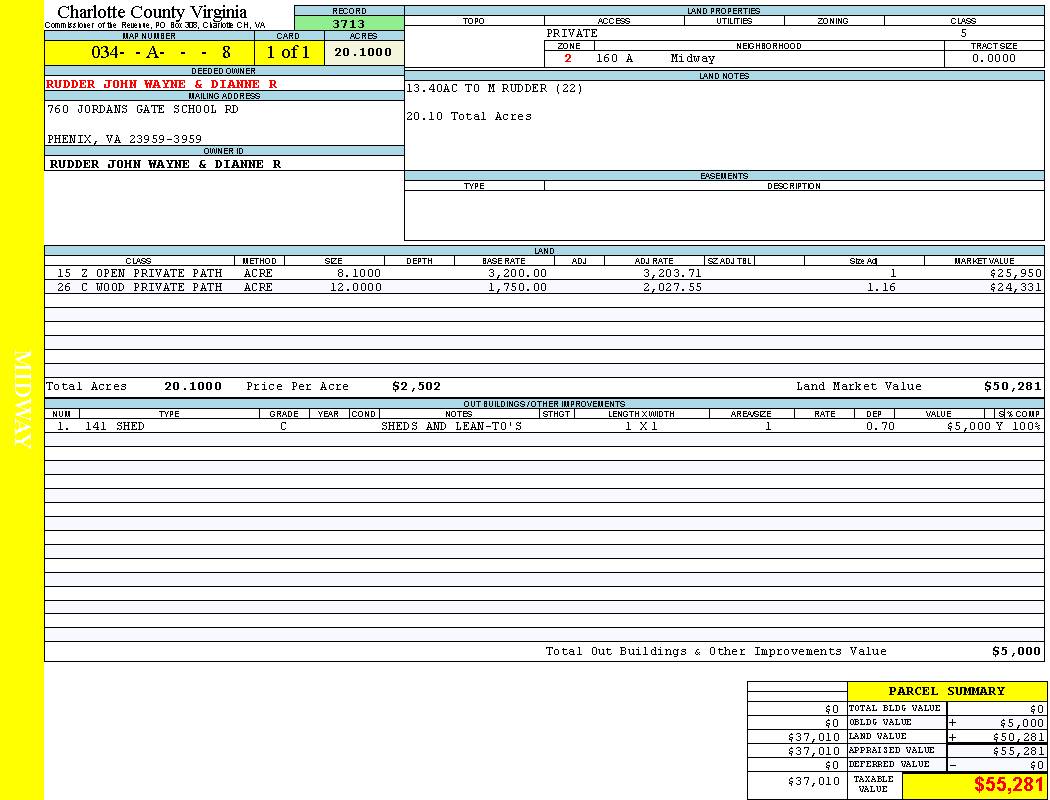Click Total Out Buildings value $5,000
The image size is (1050, 800).
[x=1016, y=652]
